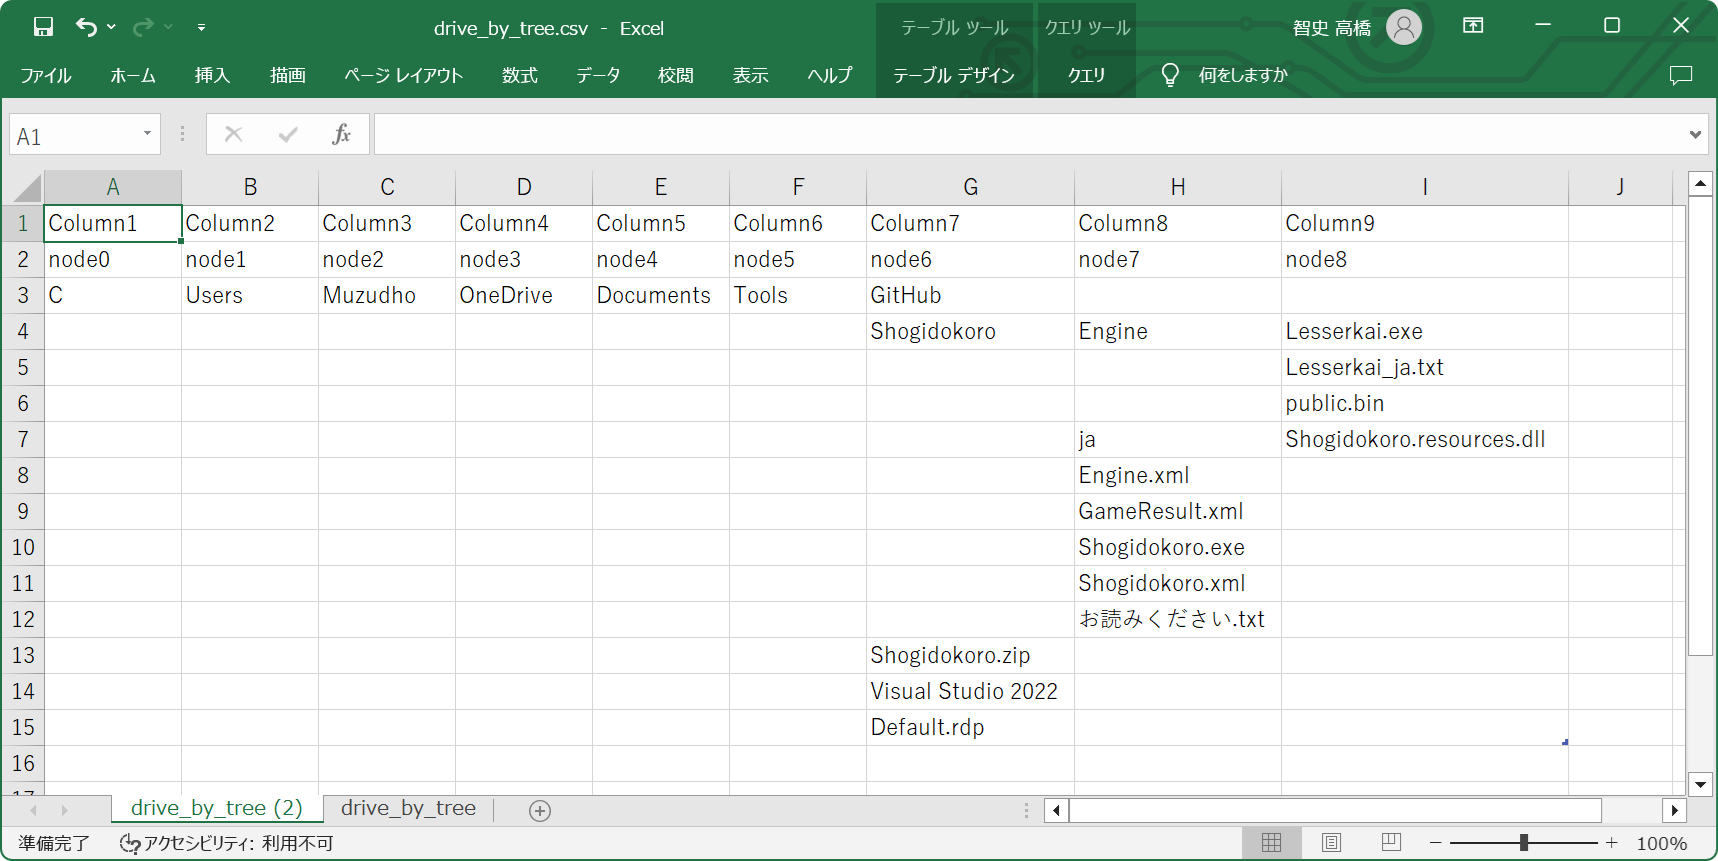Screen dimensions: 1718x861
Task: Select row 7 header
Action: [x=23, y=439]
